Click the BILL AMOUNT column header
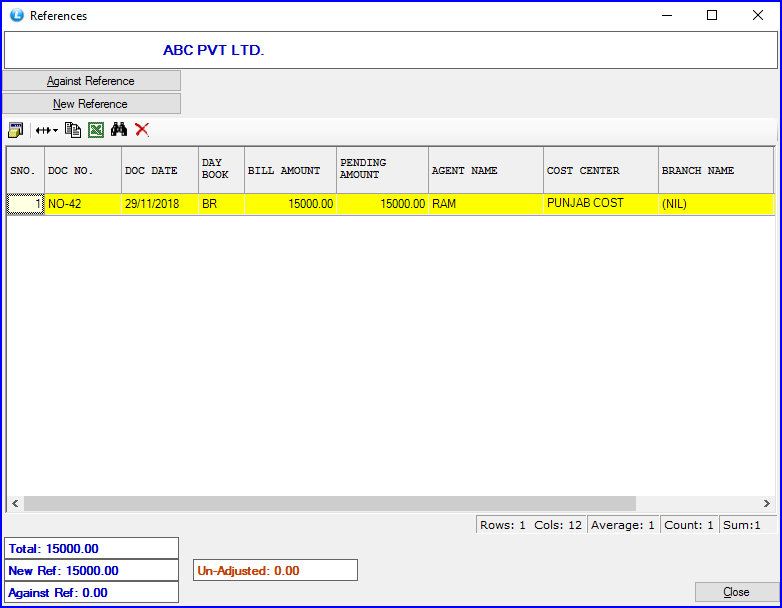The height and width of the screenshot is (608, 782). (x=290, y=170)
